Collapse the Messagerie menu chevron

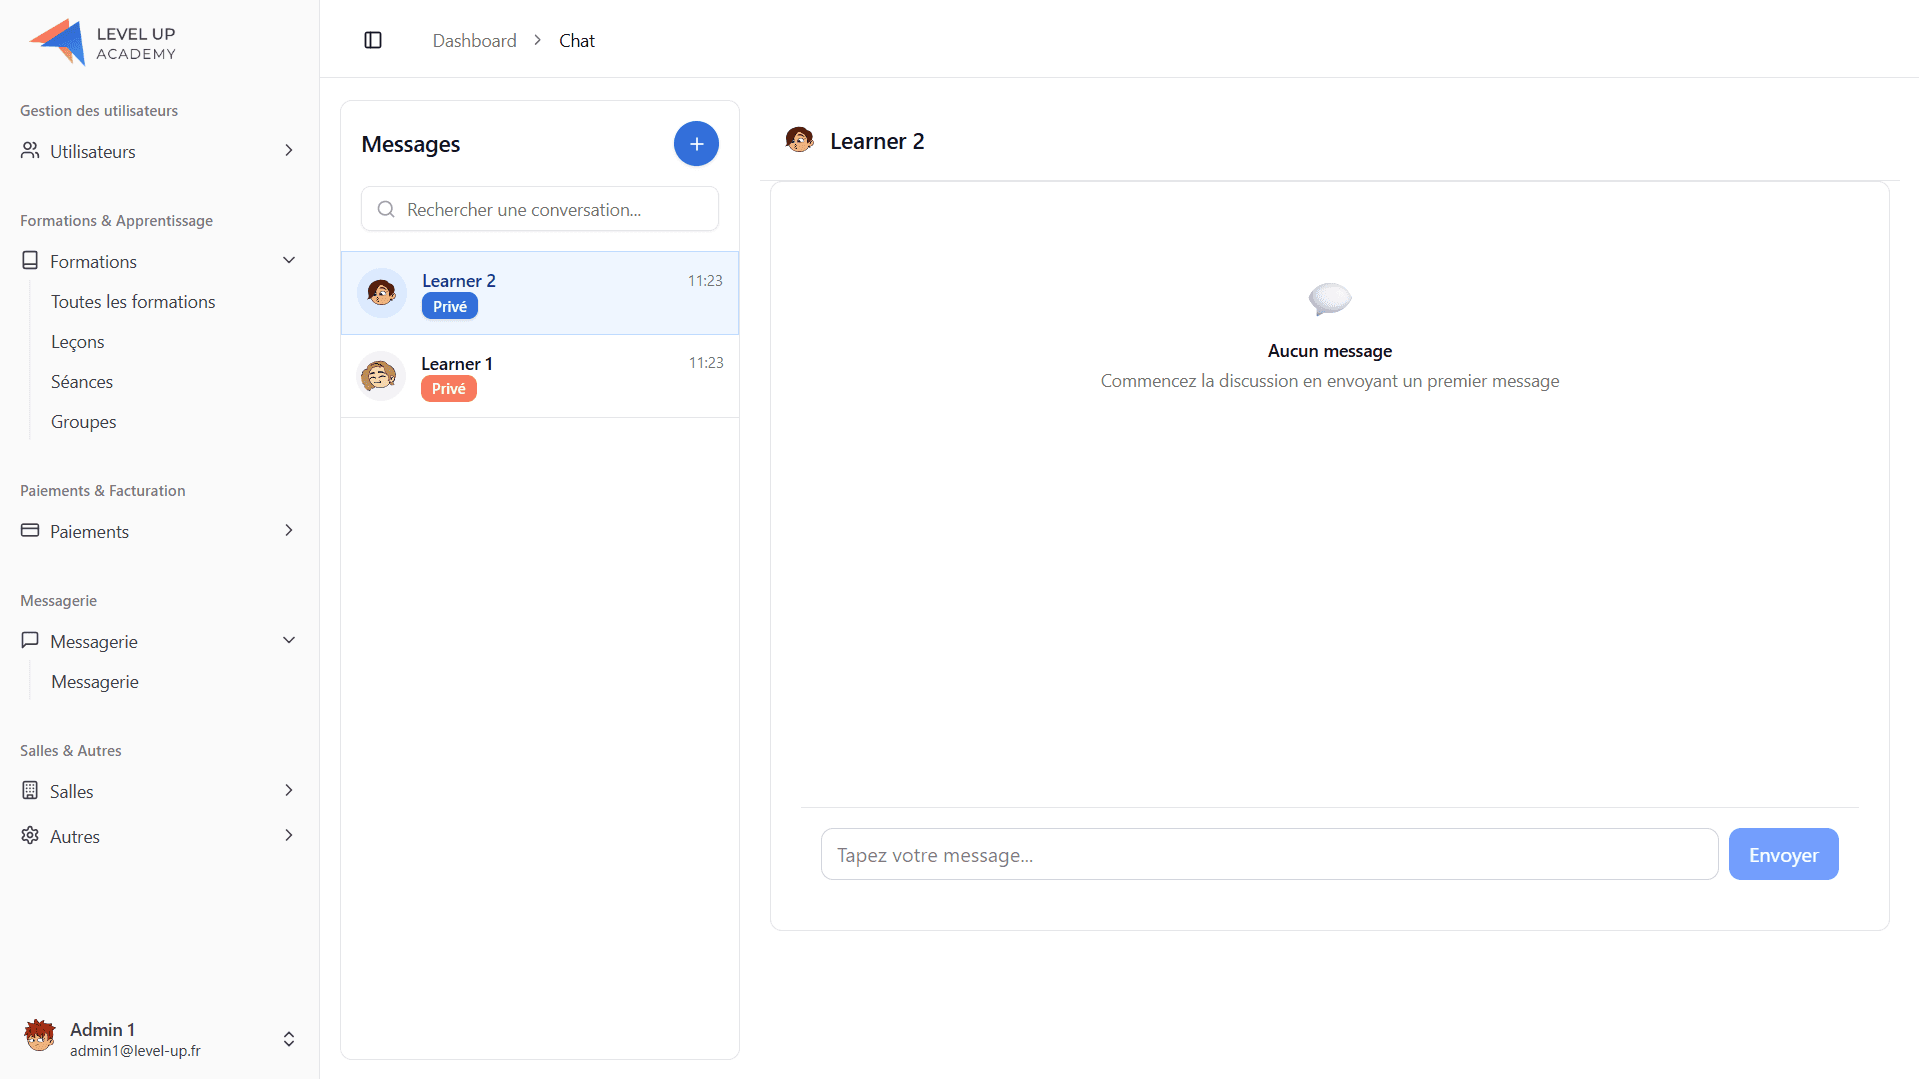click(289, 641)
